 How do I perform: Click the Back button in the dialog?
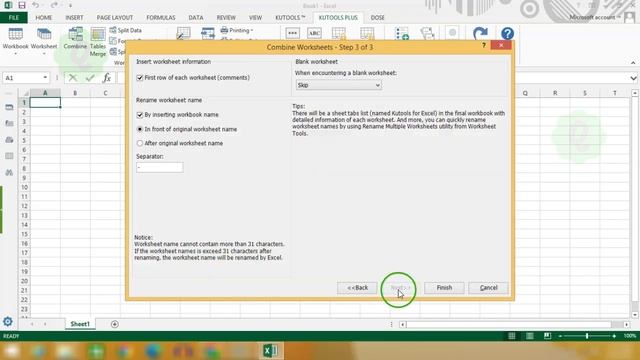pos(357,288)
